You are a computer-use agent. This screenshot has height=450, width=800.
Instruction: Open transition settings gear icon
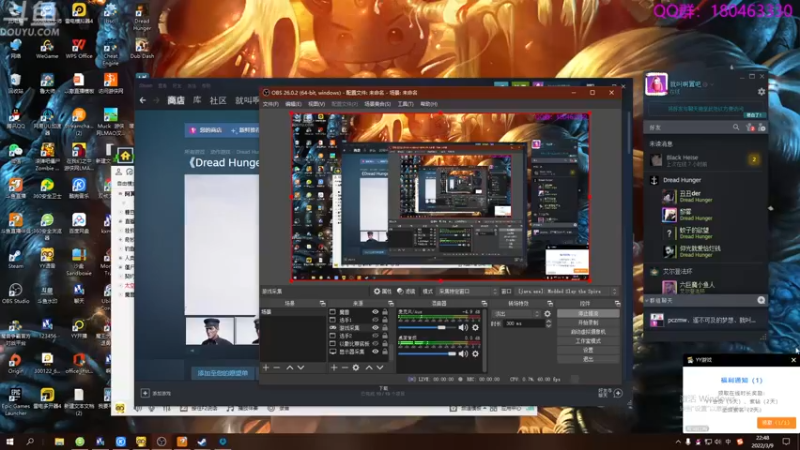547,314
